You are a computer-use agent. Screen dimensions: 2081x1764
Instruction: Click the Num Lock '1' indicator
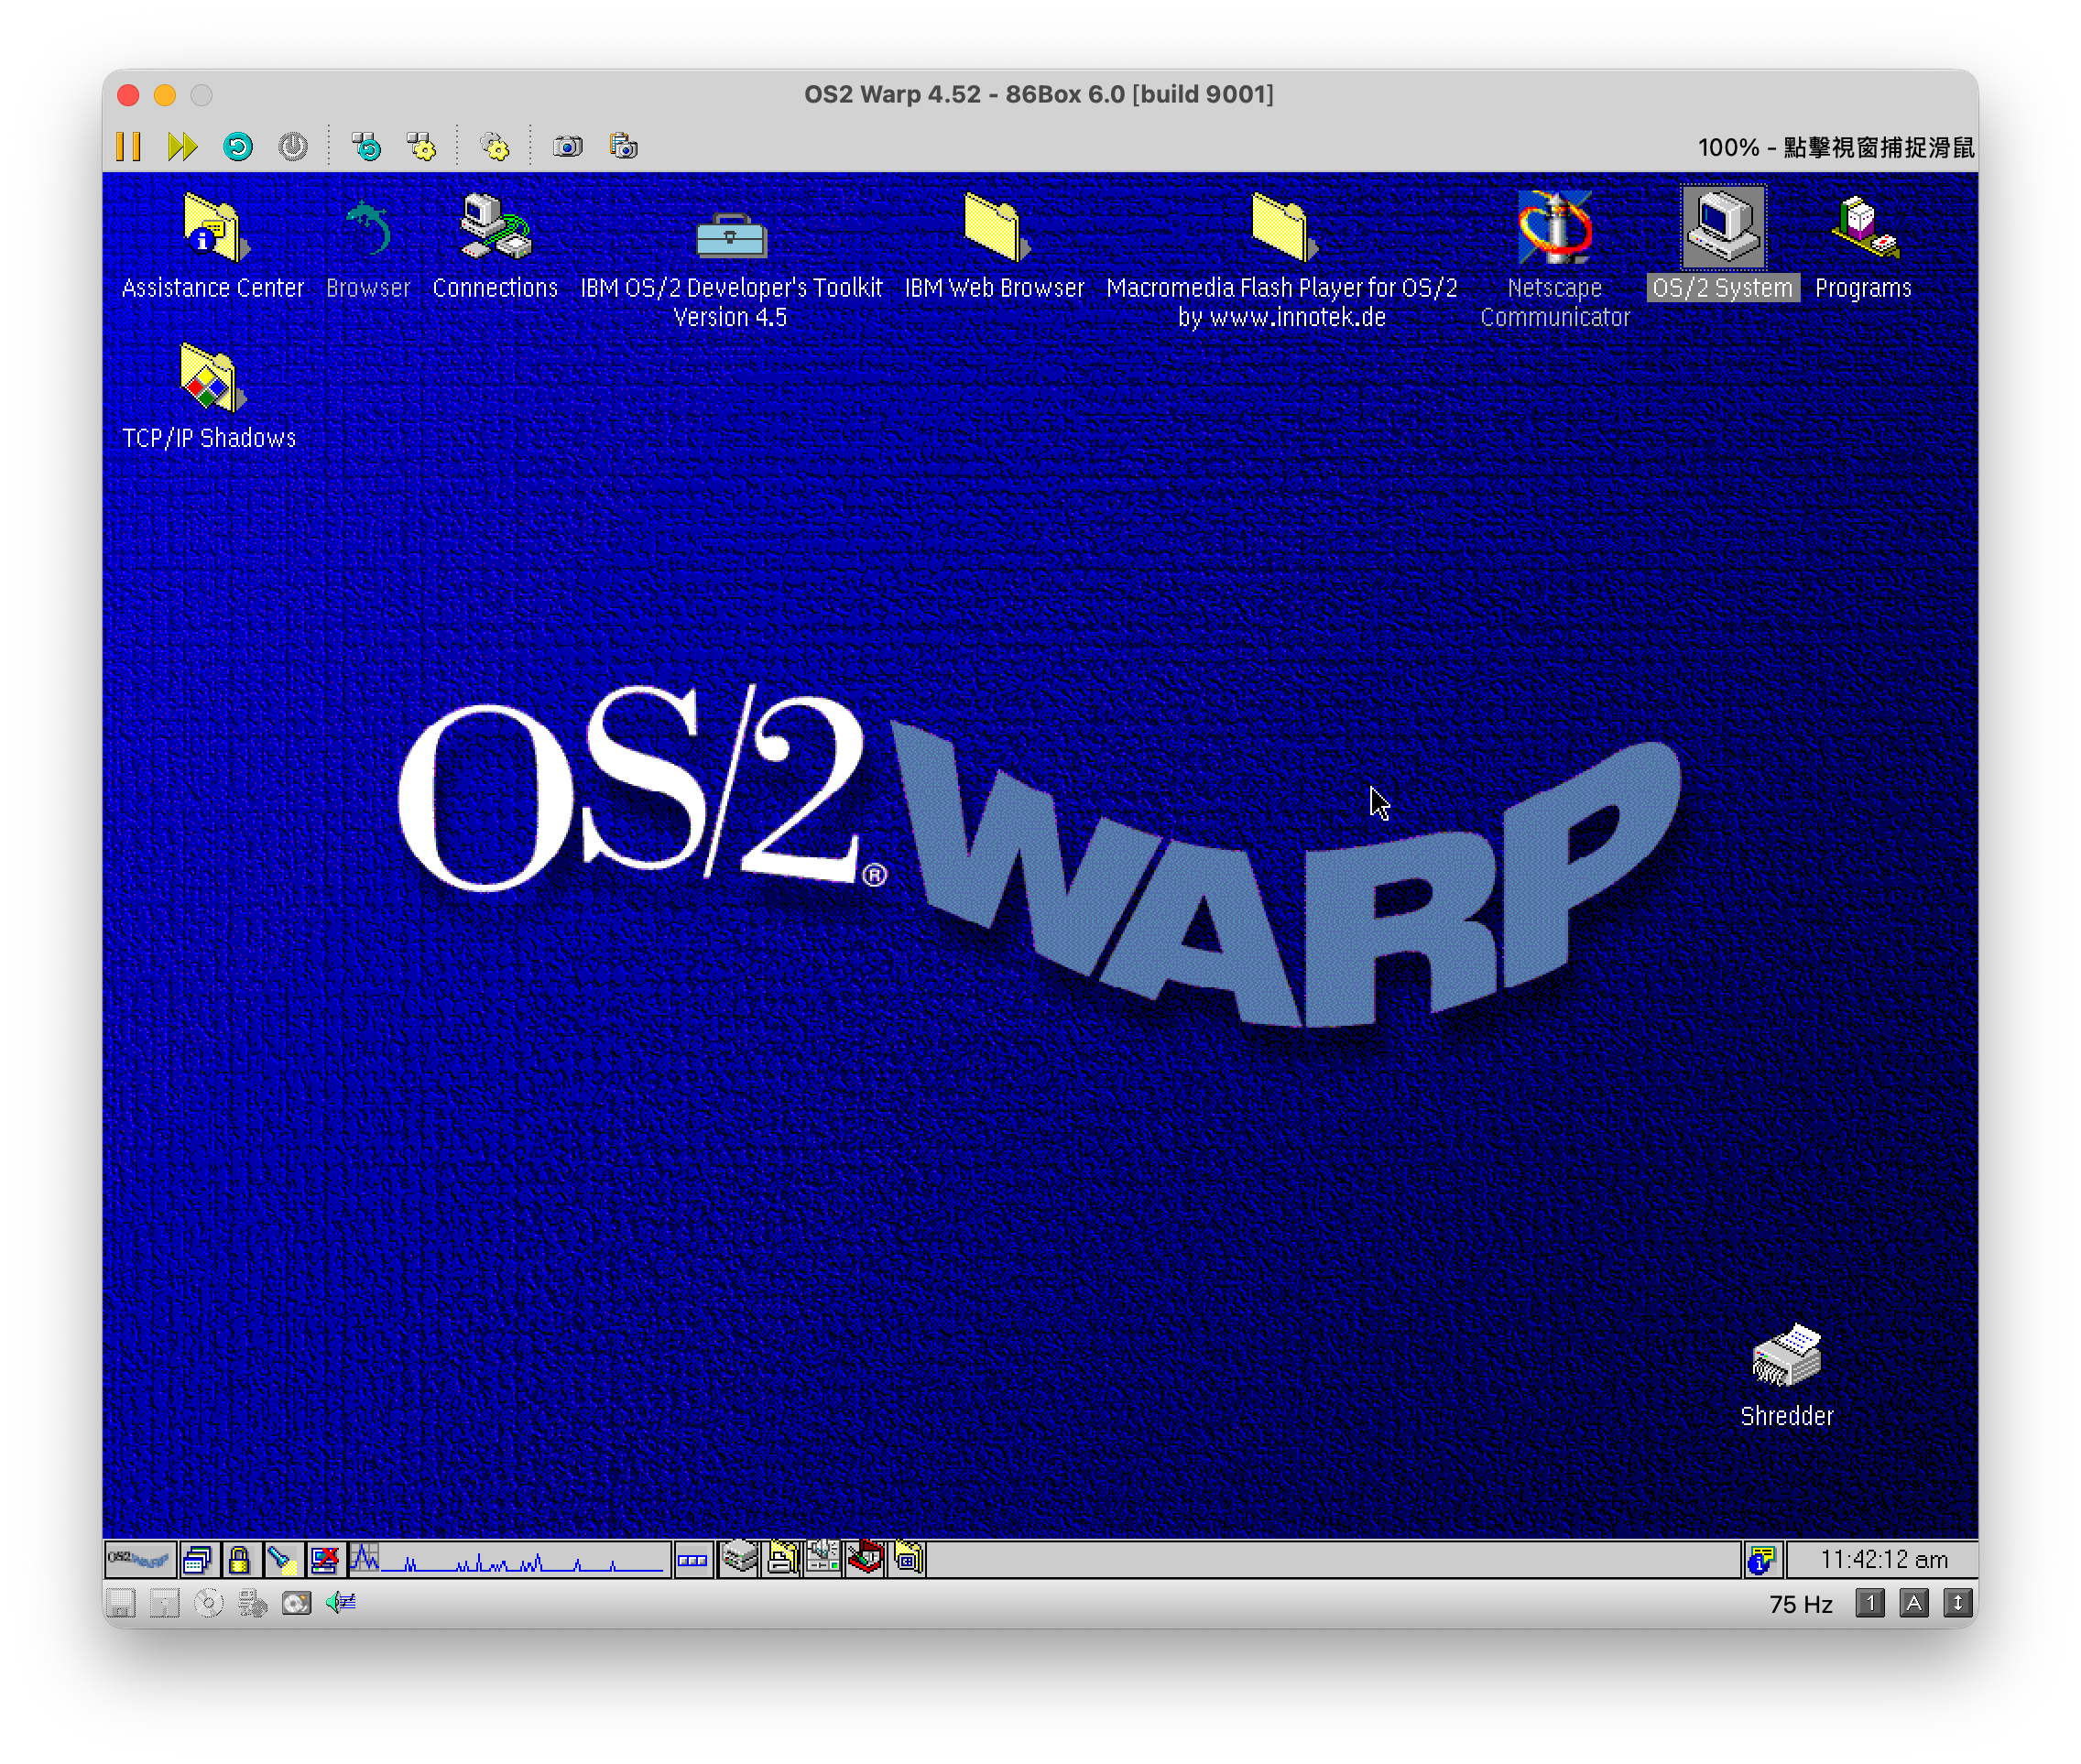(1870, 1604)
